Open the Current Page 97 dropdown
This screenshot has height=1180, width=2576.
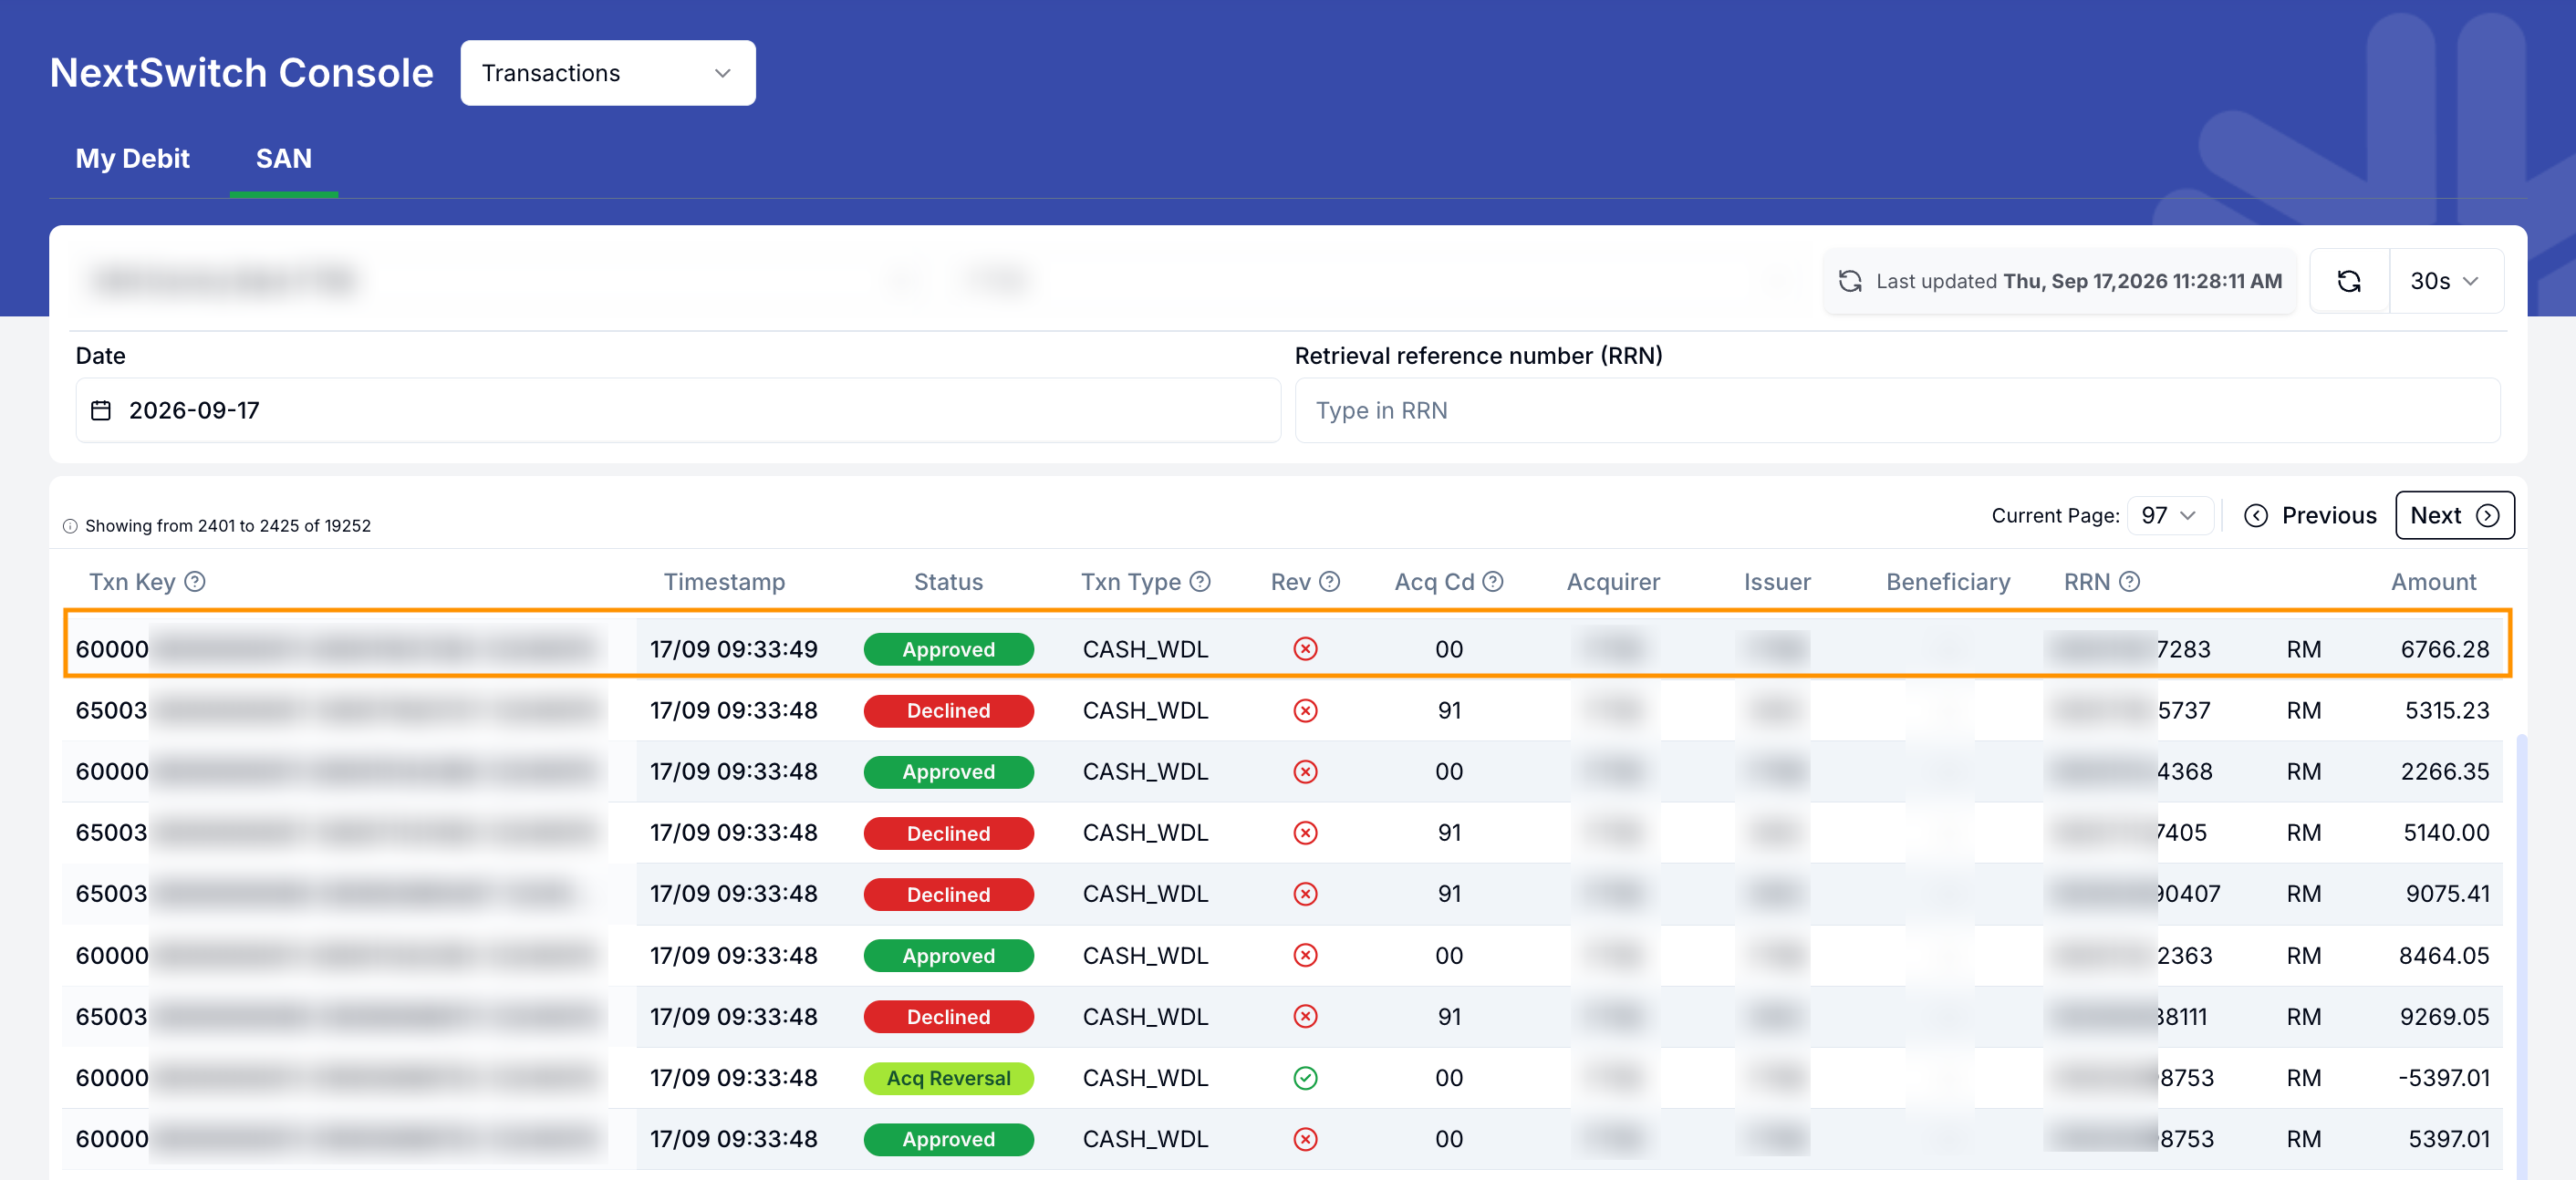tap(2169, 515)
